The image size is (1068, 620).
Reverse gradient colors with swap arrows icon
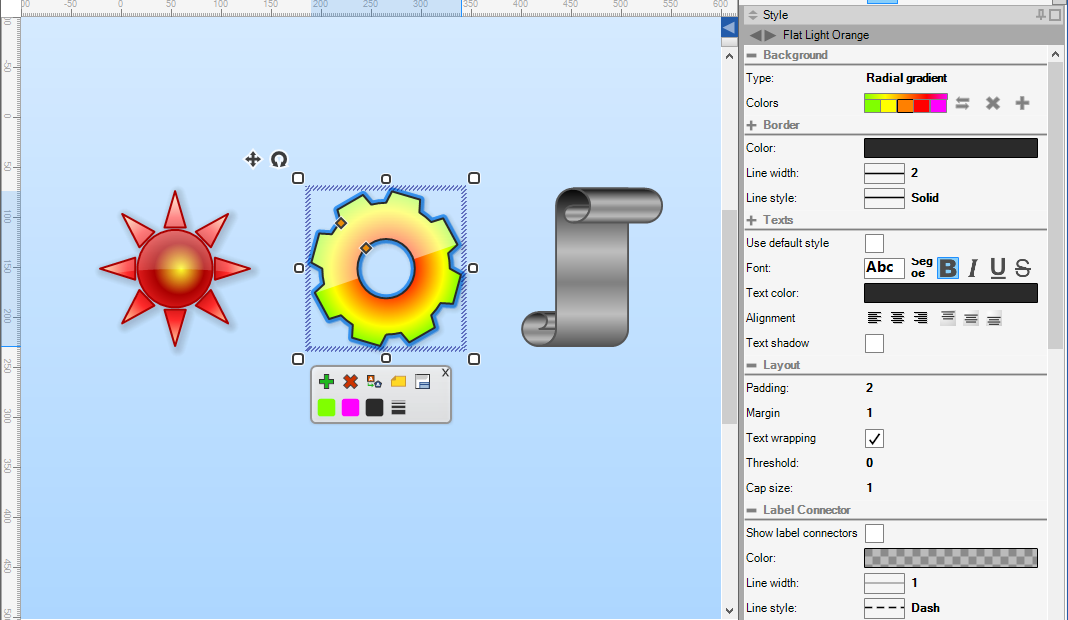tap(962, 103)
